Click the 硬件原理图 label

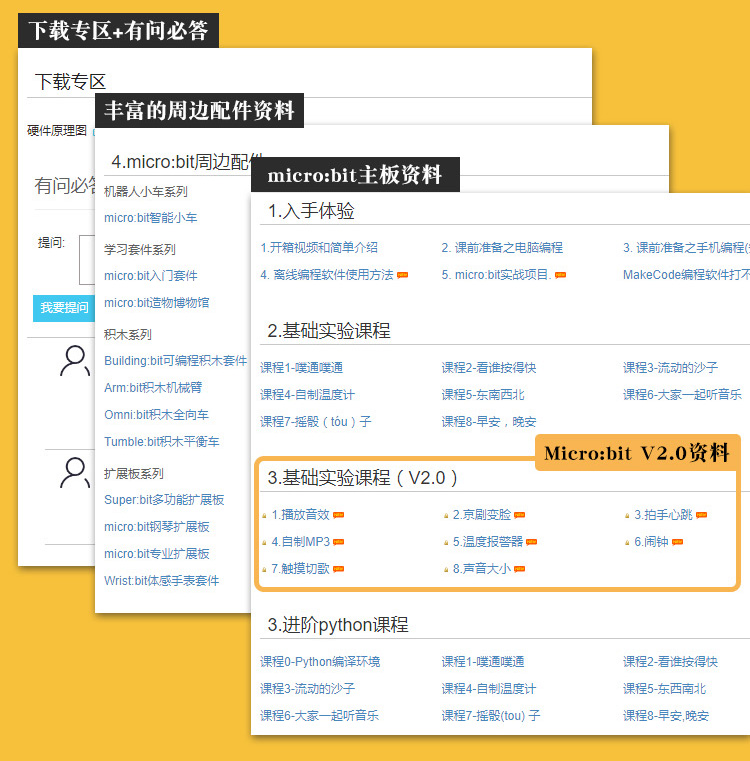pos(57,131)
